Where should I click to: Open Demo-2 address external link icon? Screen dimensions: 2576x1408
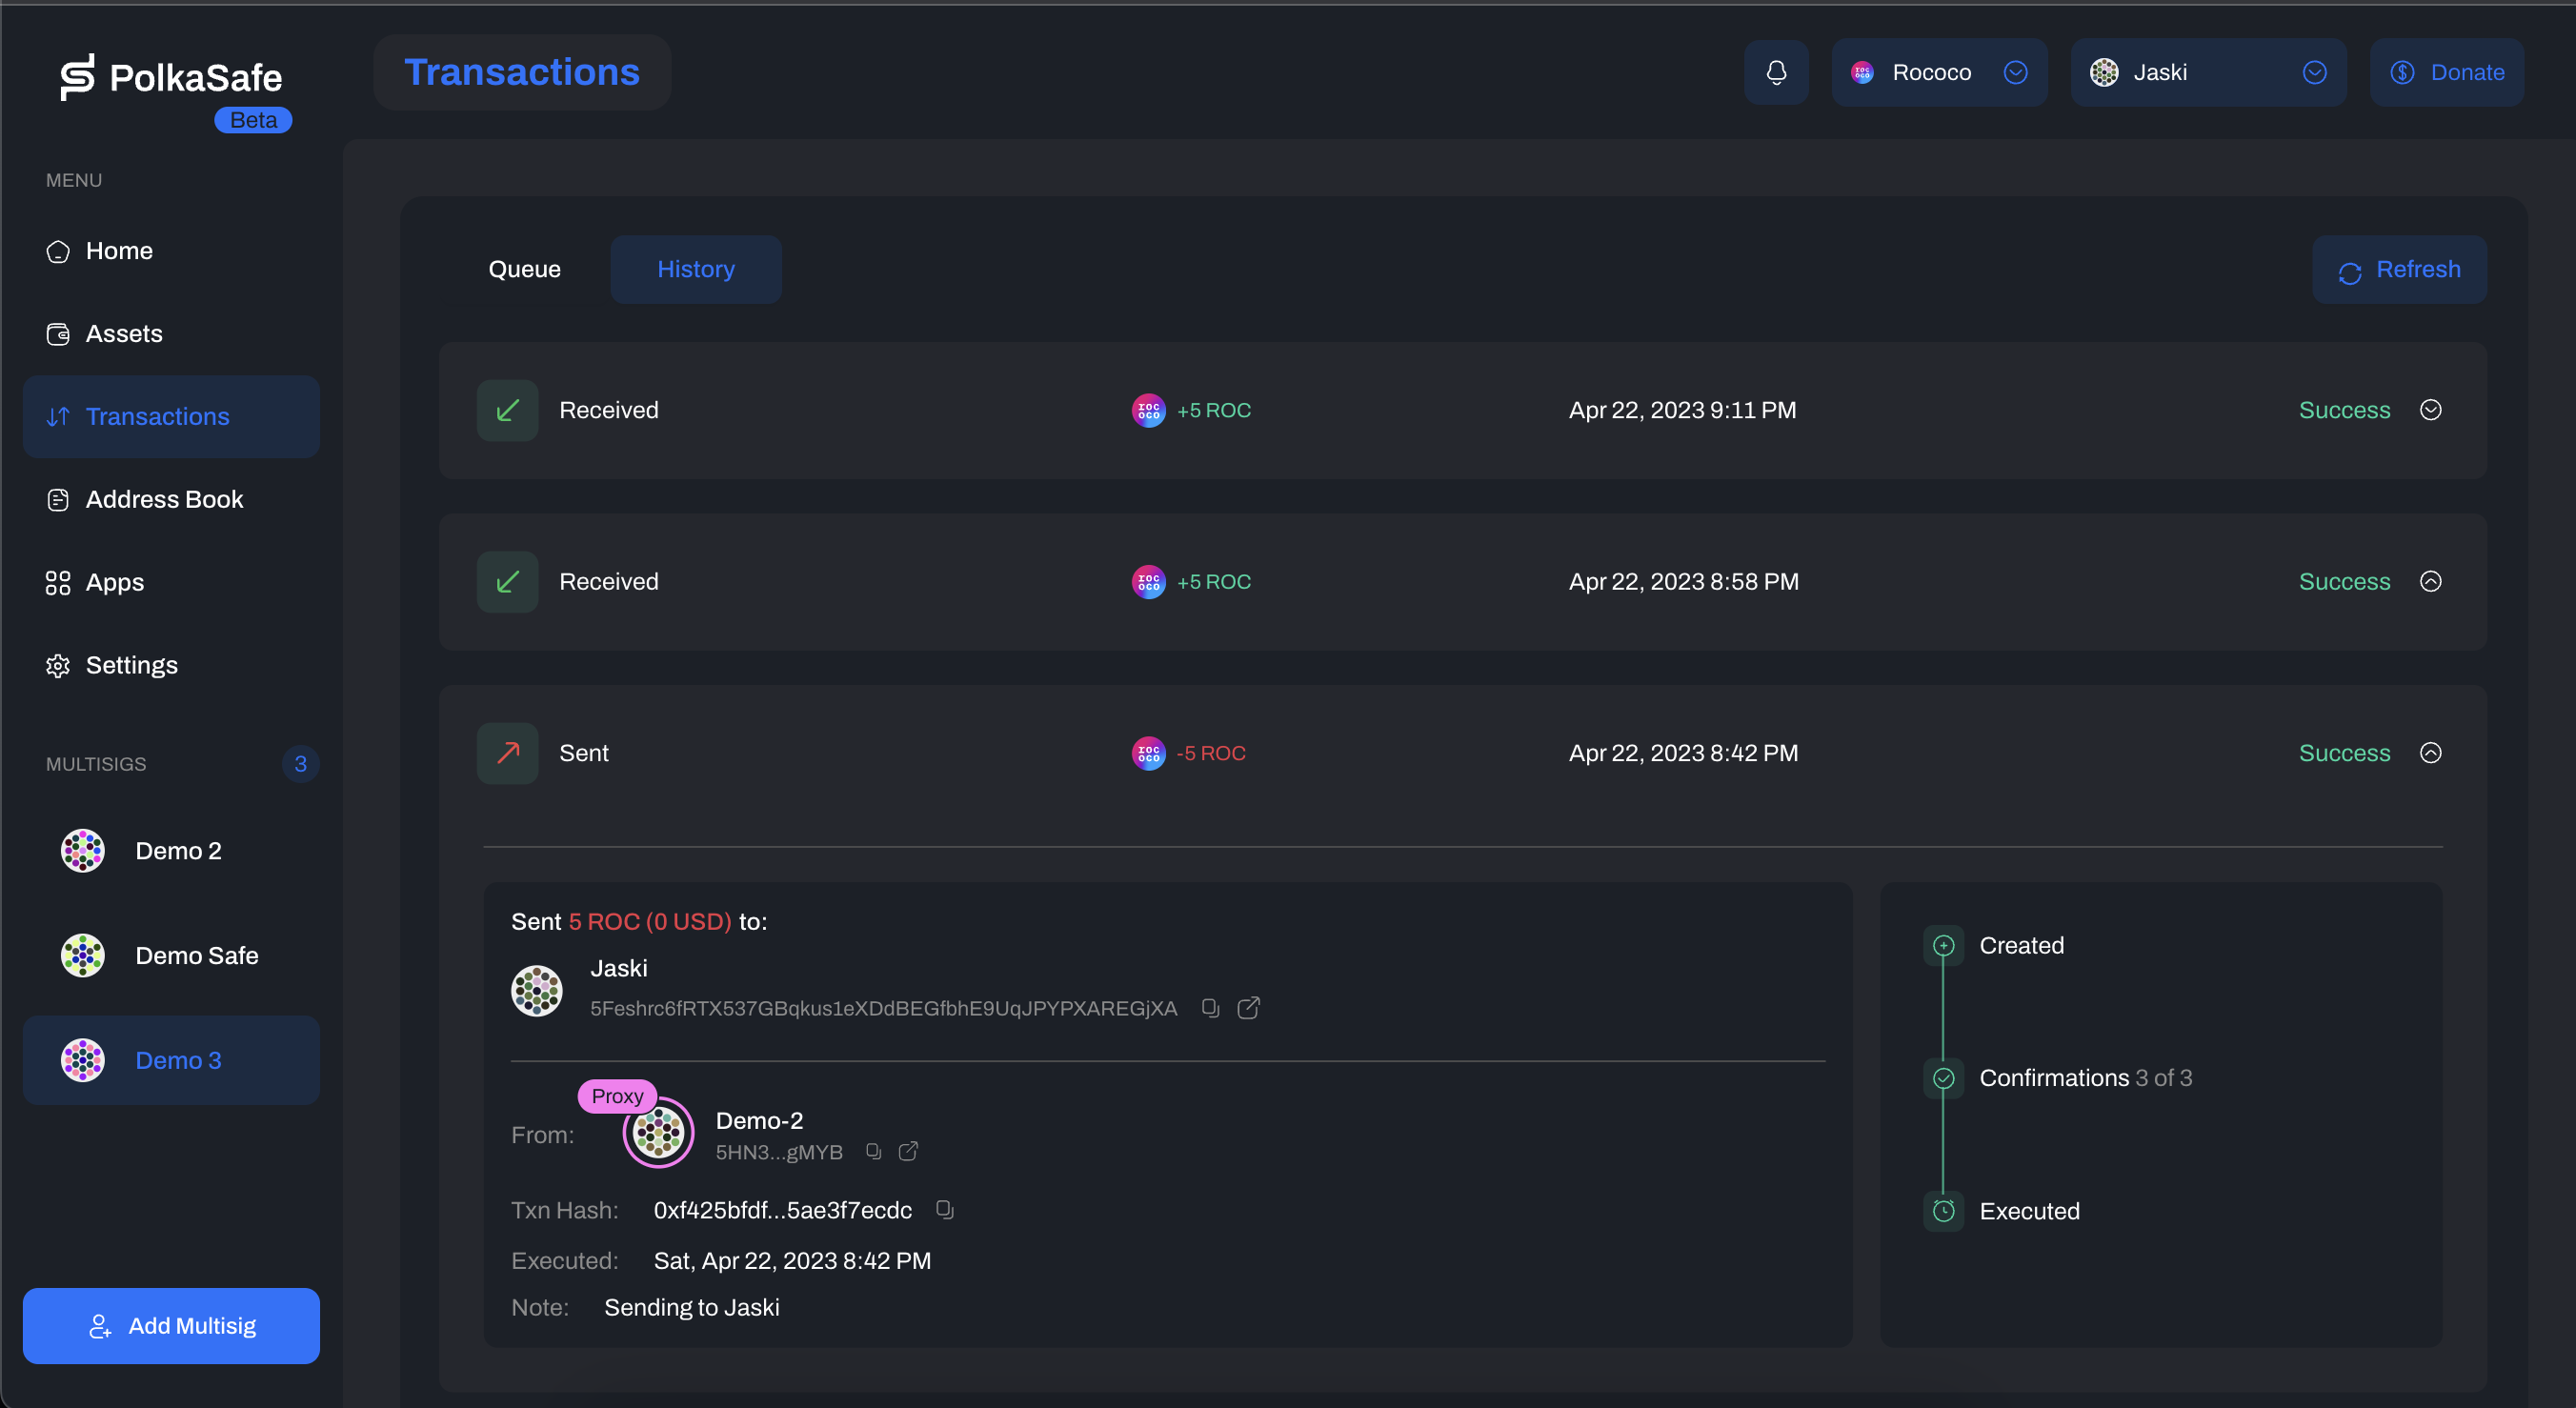[908, 1151]
